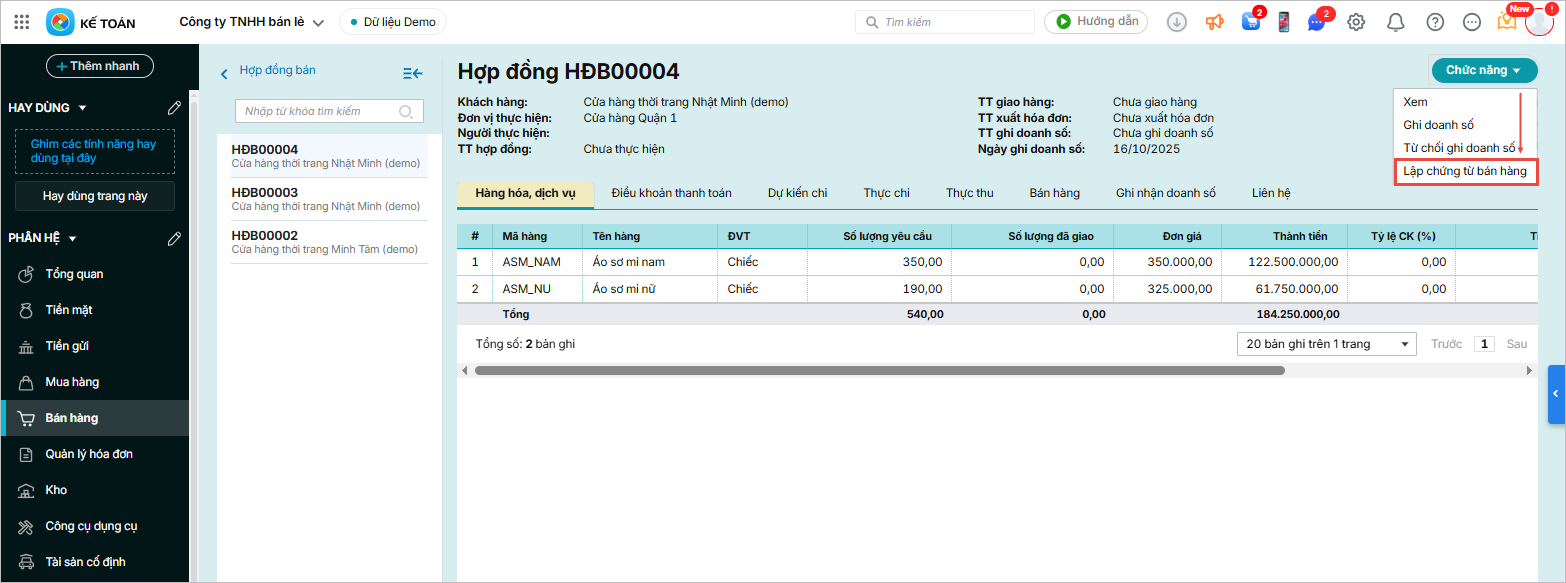The width and height of the screenshot is (1566, 583).
Task: Click the help question mark icon
Action: 1435,22
